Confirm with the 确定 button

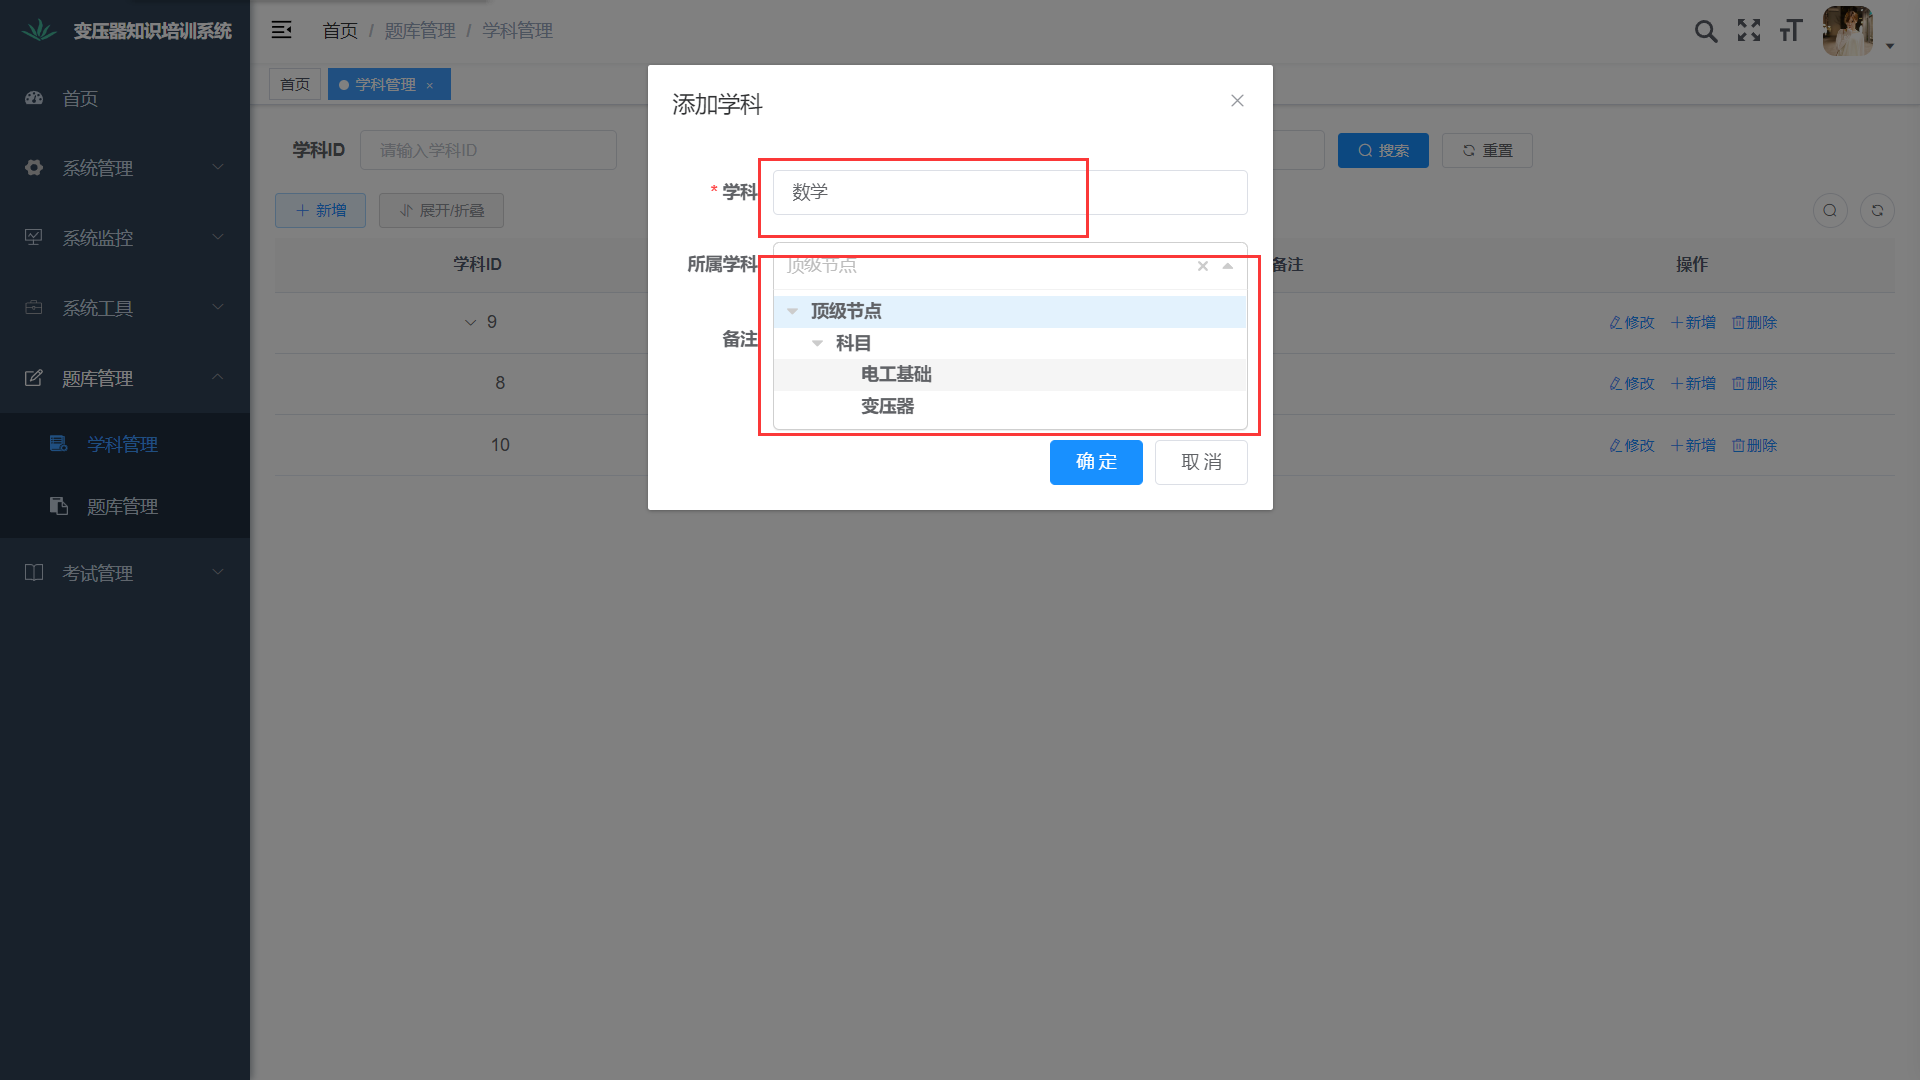[1096, 462]
